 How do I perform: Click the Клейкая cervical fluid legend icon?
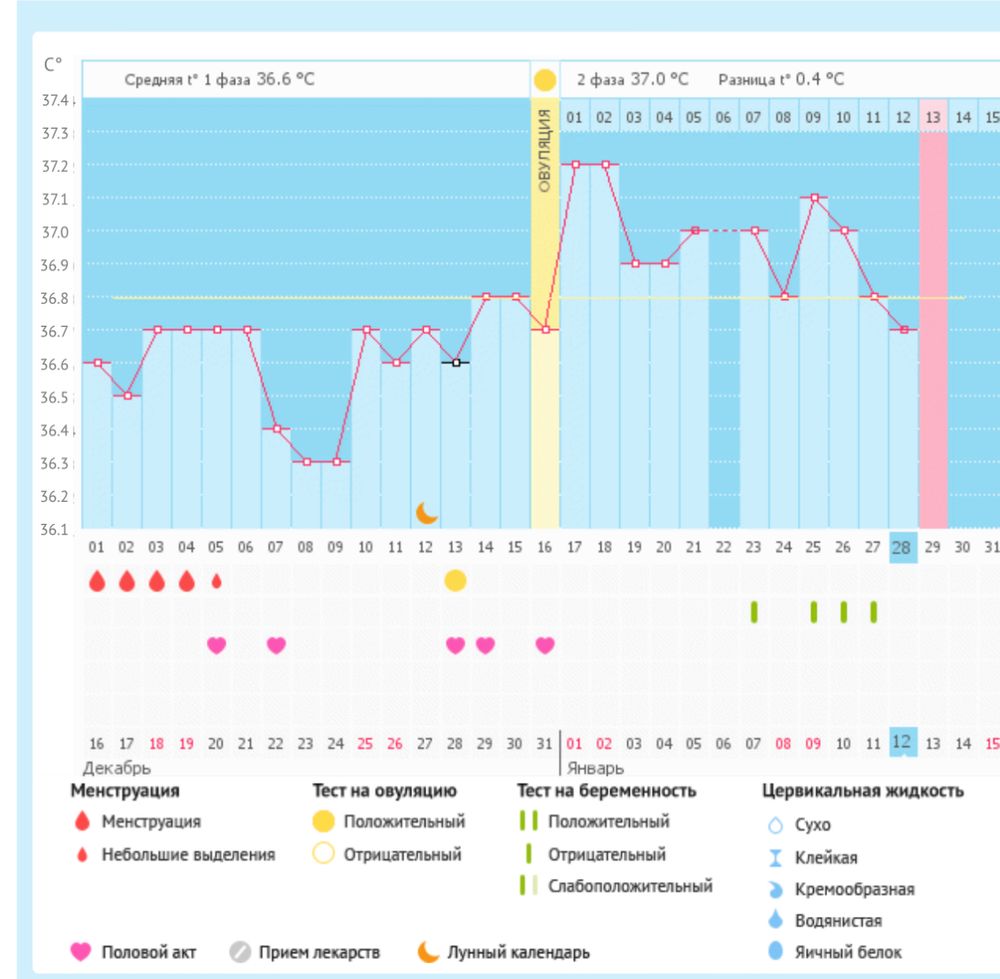[x=776, y=857]
